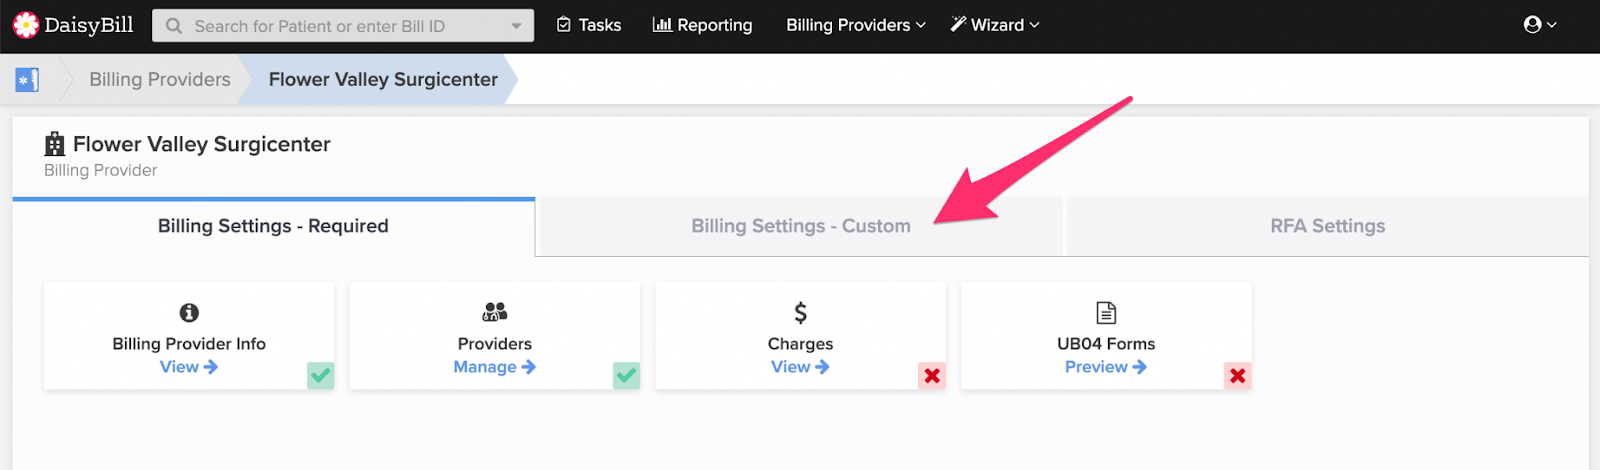This screenshot has width=1600, height=470.
Task: Click the Charges dollar sign icon
Action: (x=801, y=313)
